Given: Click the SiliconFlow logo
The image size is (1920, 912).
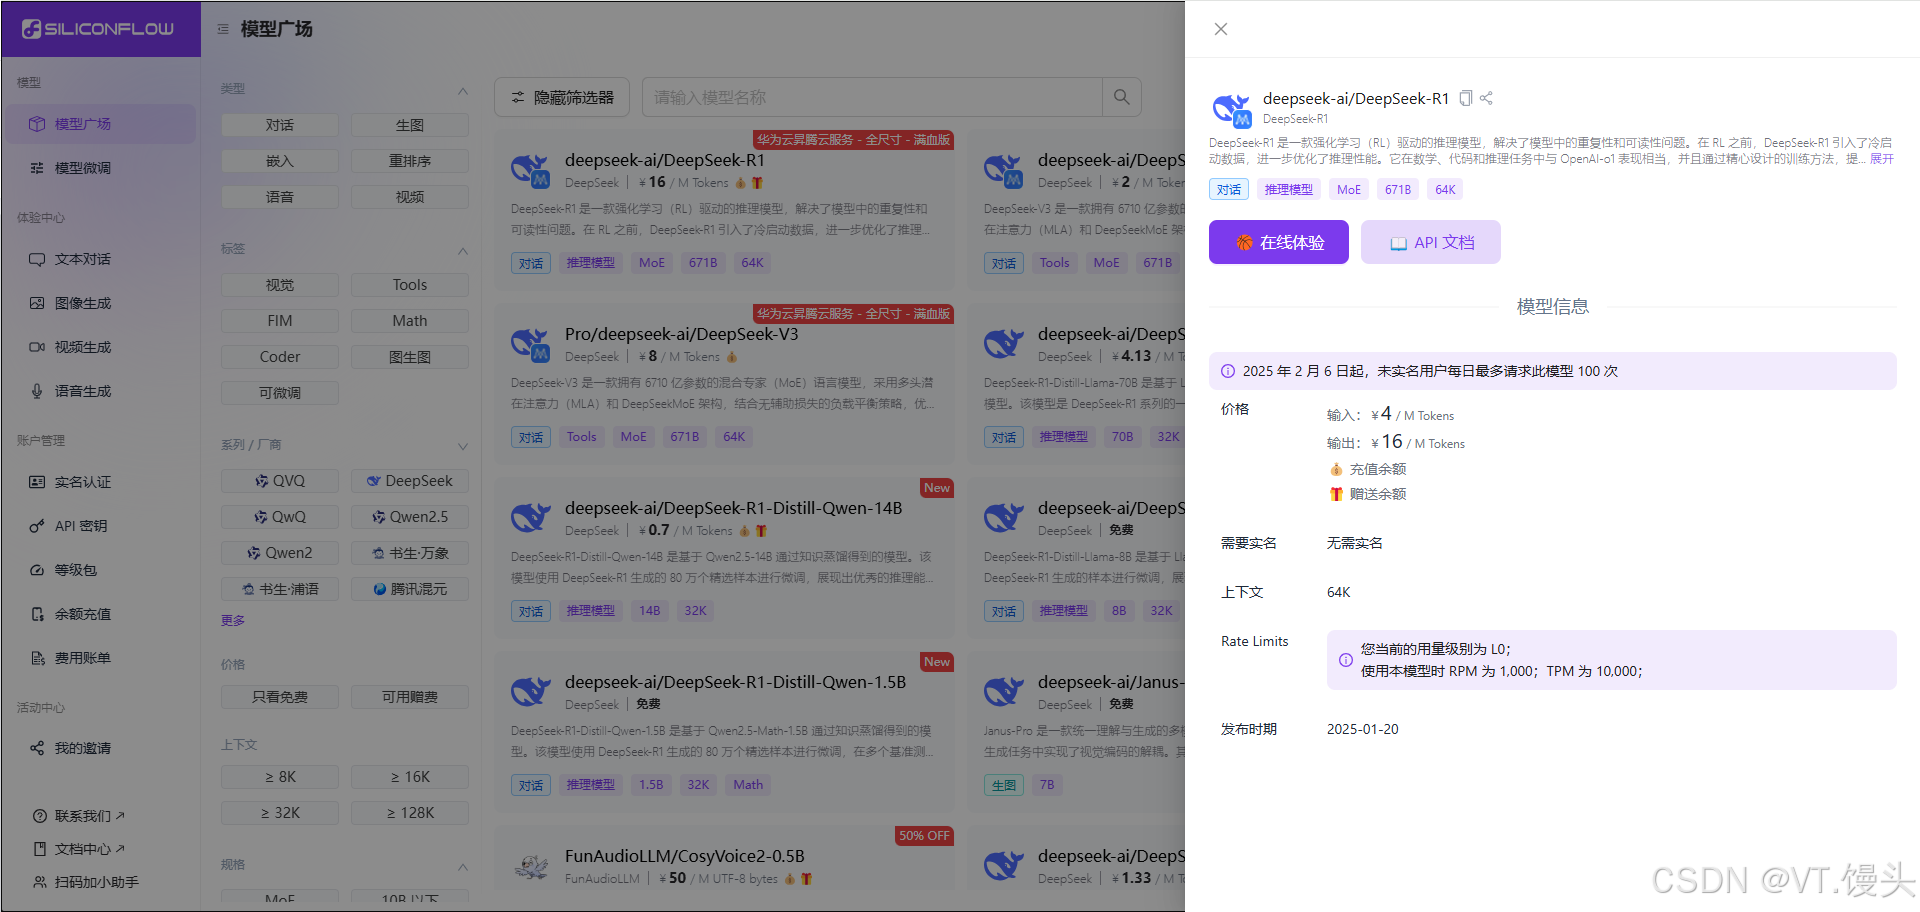Looking at the screenshot, I should coord(98,29).
